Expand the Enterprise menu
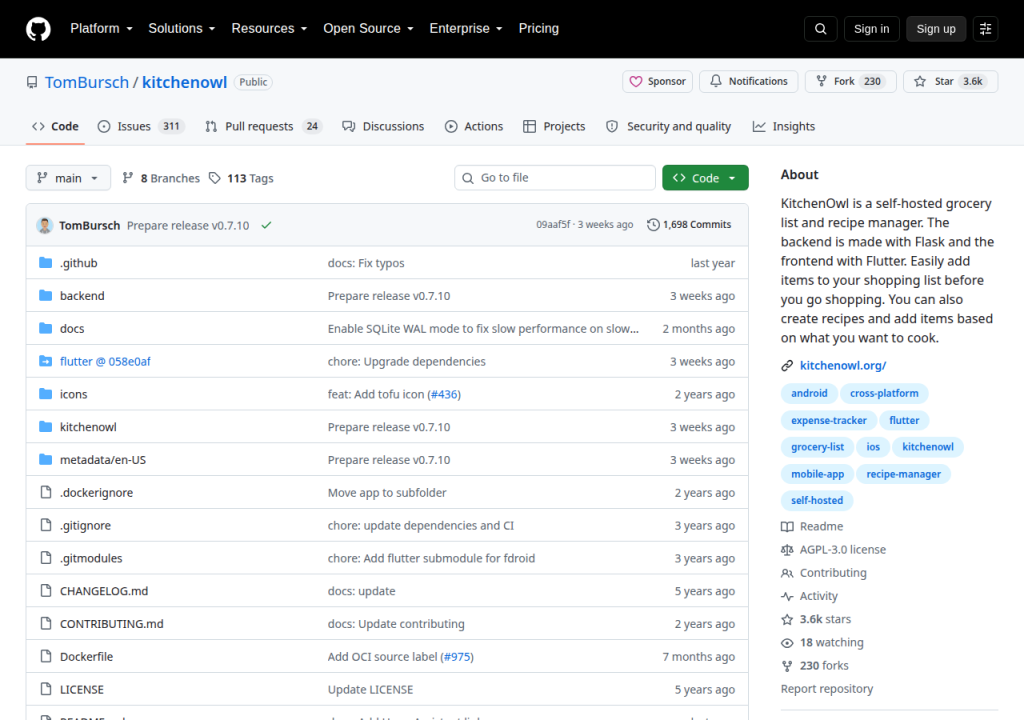The image size is (1024, 720). (x=466, y=29)
